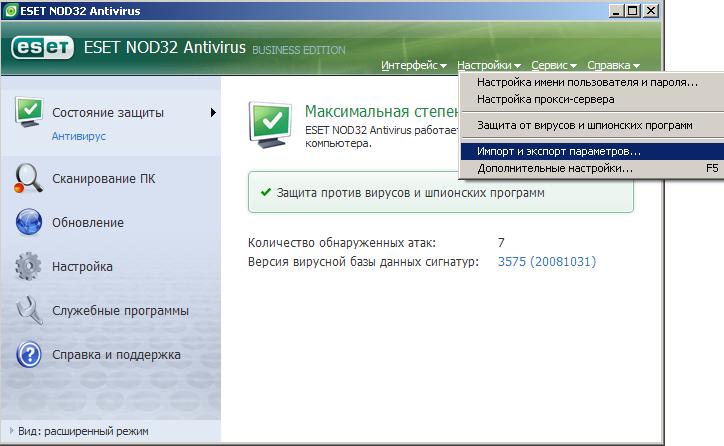This screenshot has height=446, width=724.
Task: Maximize the ESET NOD32 window
Action: tap(633, 11)
